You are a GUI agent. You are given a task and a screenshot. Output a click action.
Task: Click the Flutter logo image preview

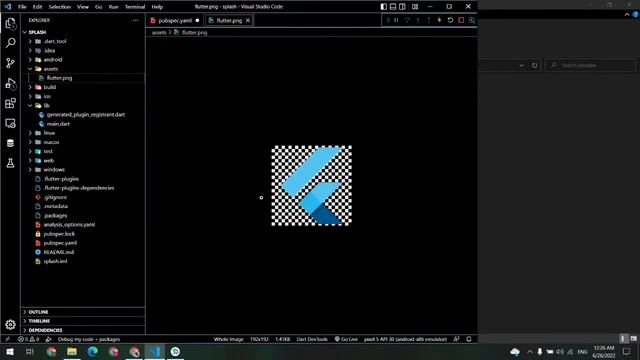(x=311, y=185)
